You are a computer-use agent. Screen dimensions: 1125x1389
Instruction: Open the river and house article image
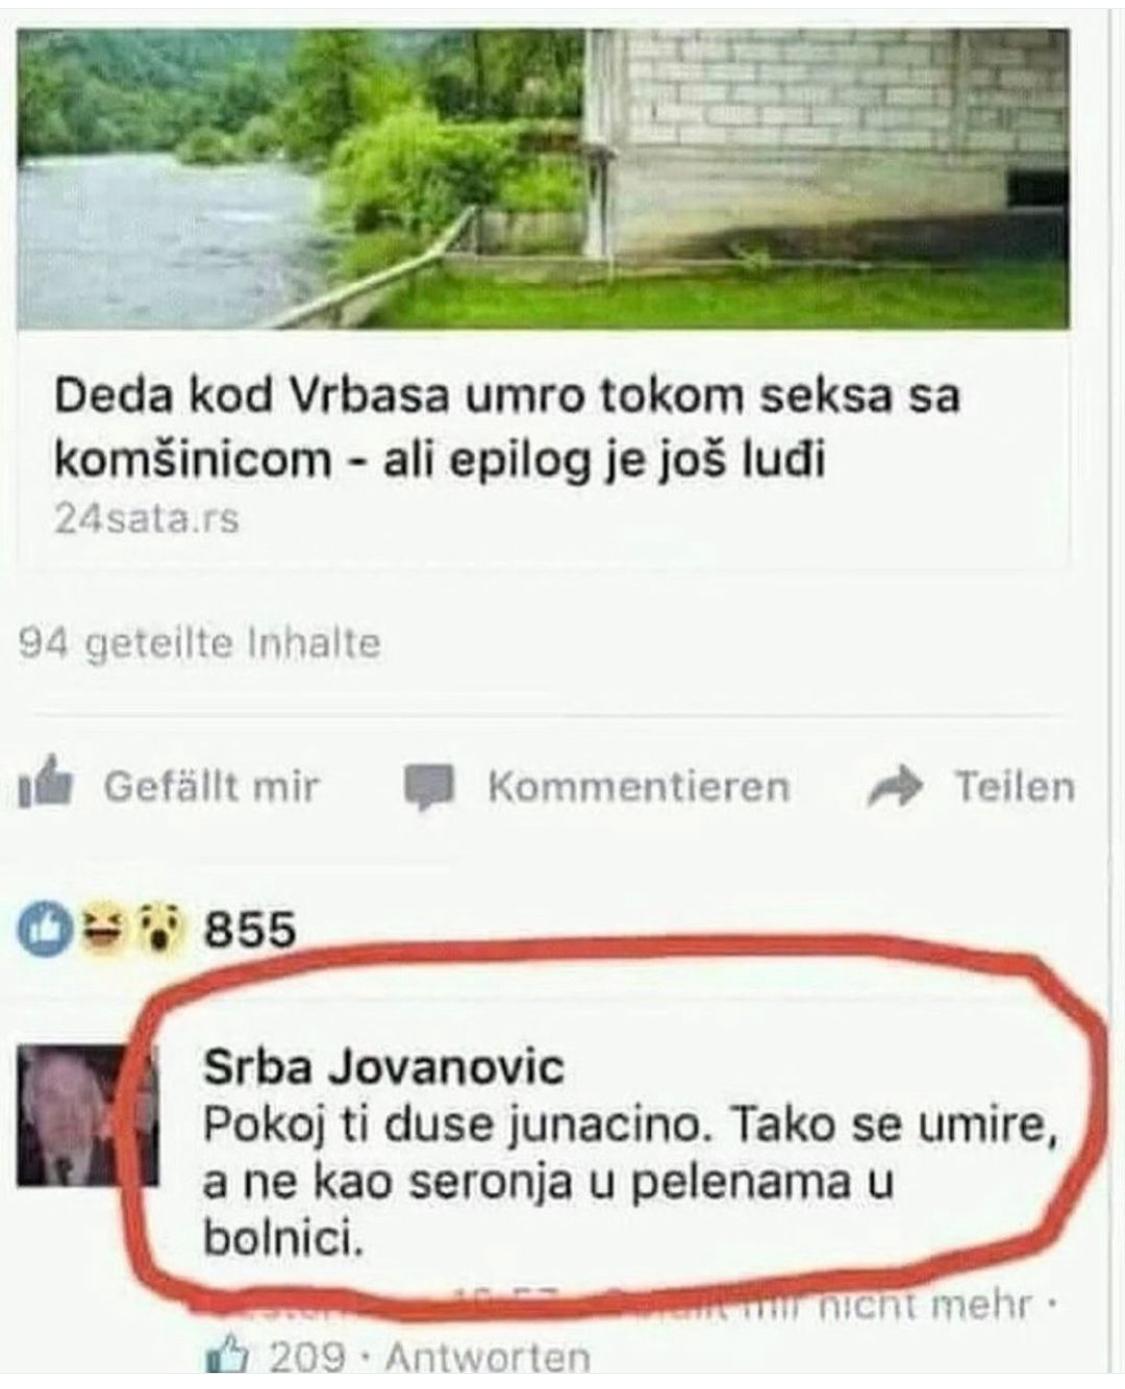543,179
